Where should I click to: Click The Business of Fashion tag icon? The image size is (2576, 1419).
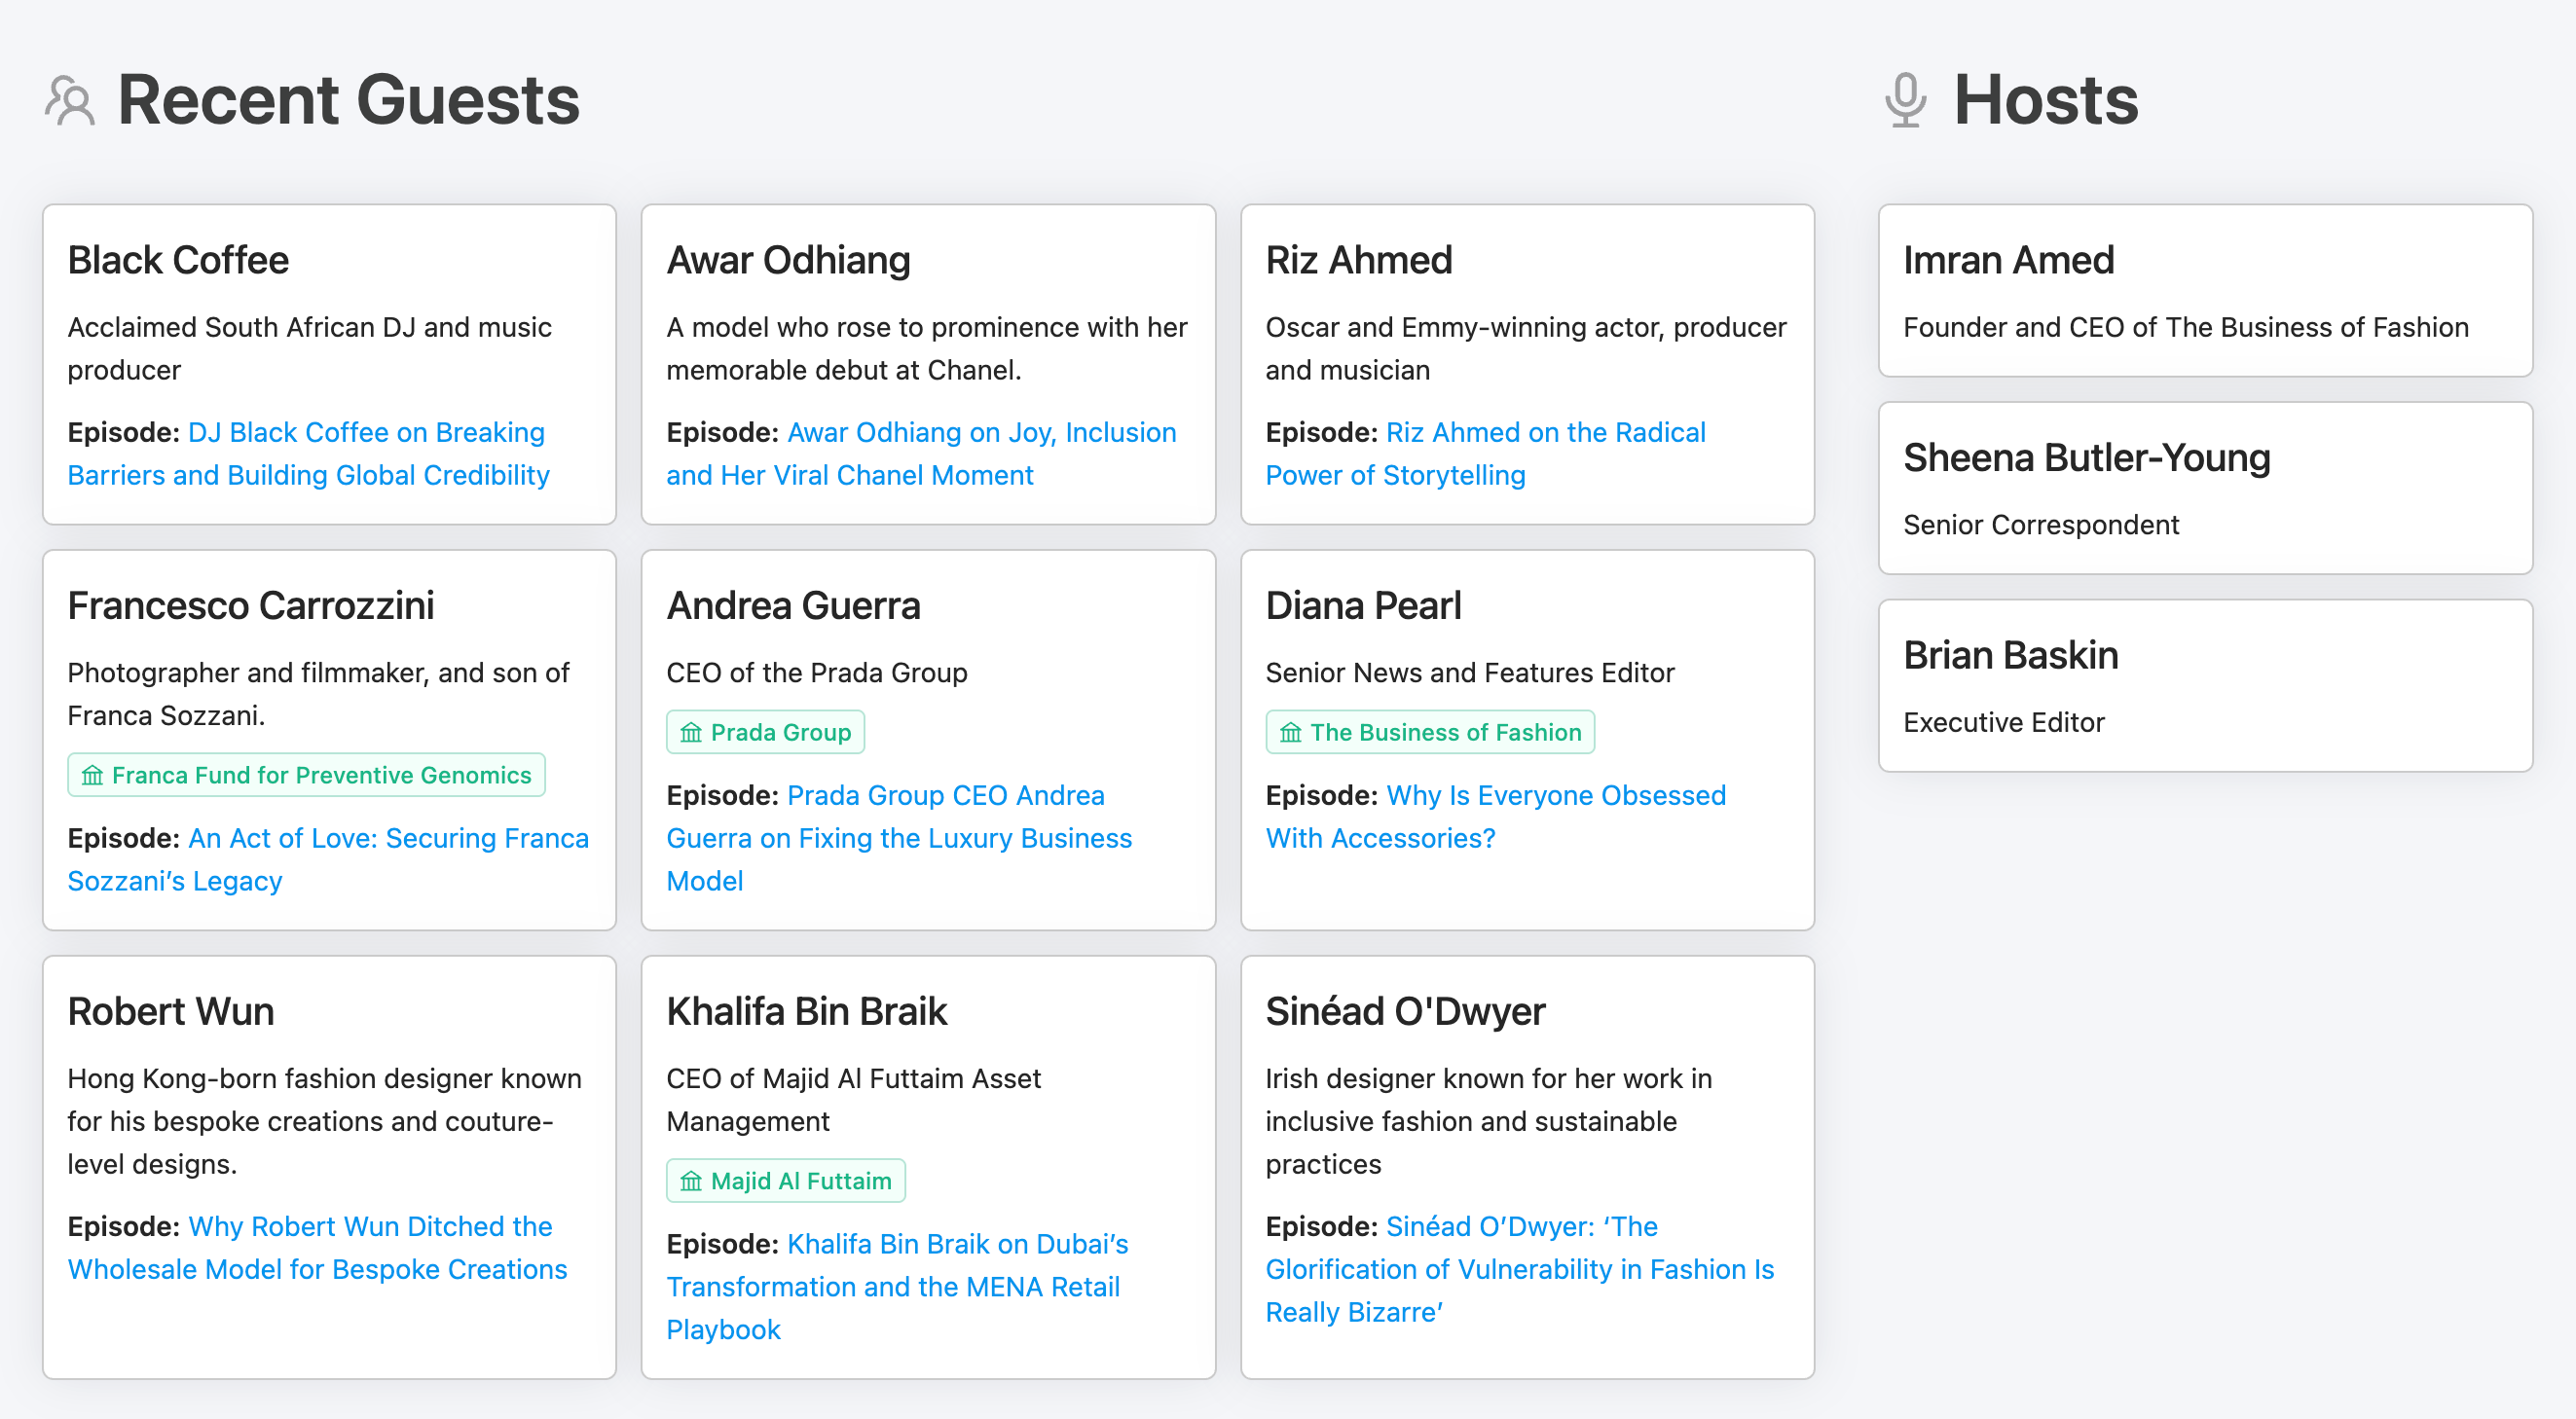click(x=1290, y=733)
